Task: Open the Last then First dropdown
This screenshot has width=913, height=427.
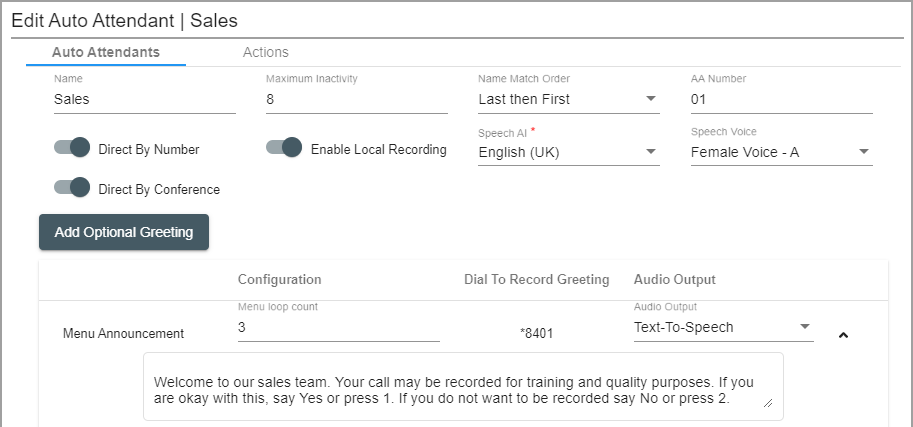Action: 569,100
